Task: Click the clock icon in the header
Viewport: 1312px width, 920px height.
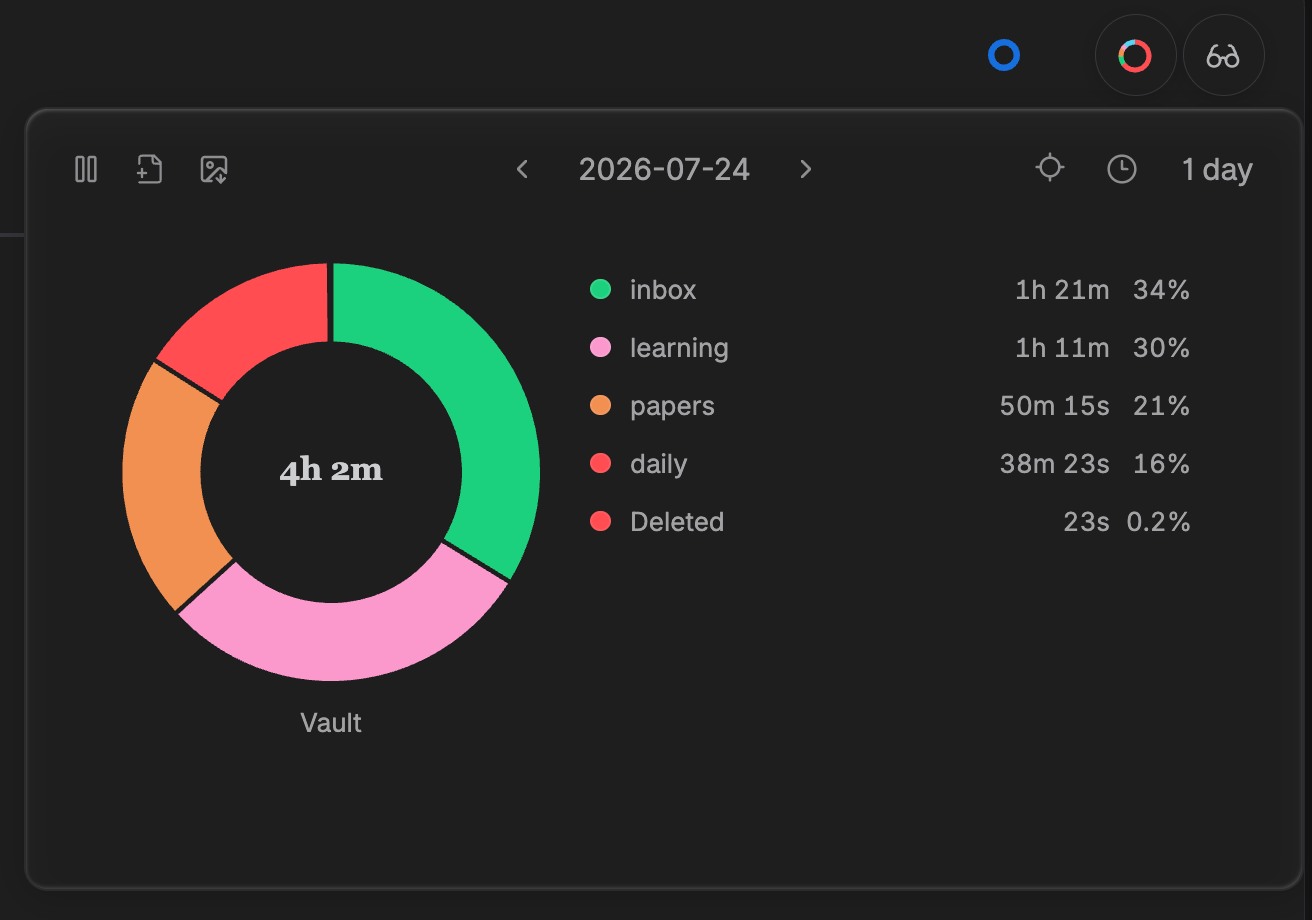Action: [1122, 169]
